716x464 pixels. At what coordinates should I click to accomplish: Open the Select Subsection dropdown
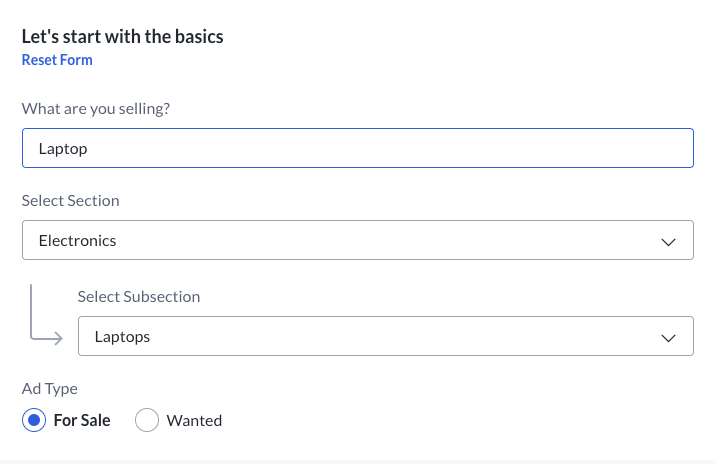tap(385, 336)
